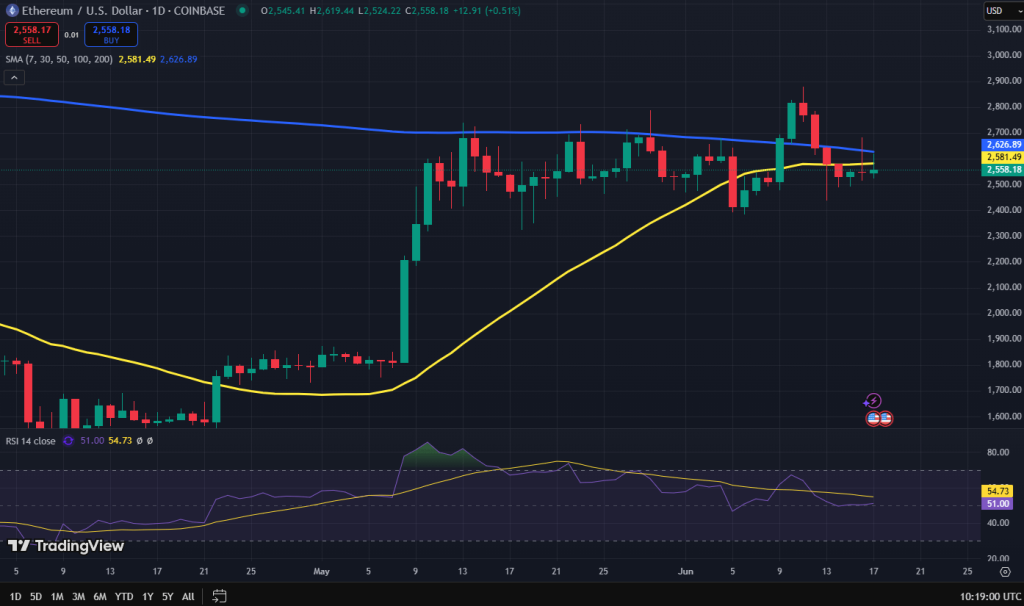Click the Ethereum symbol logo icon
1024x606 pixels.
[12, 10]
